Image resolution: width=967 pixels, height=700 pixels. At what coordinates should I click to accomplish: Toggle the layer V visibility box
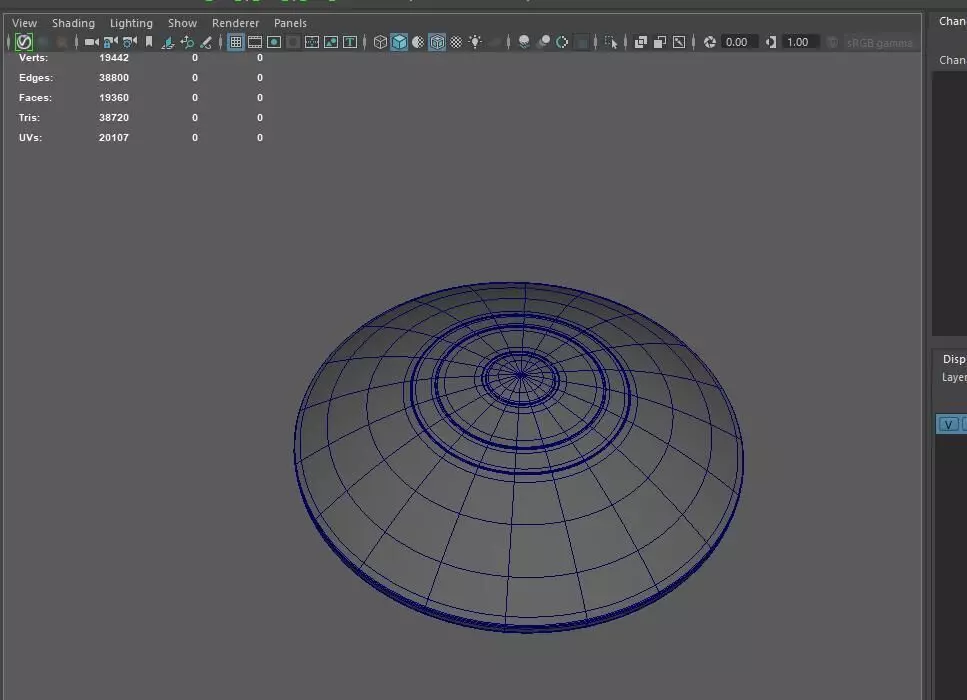click(x=948, y=424)
